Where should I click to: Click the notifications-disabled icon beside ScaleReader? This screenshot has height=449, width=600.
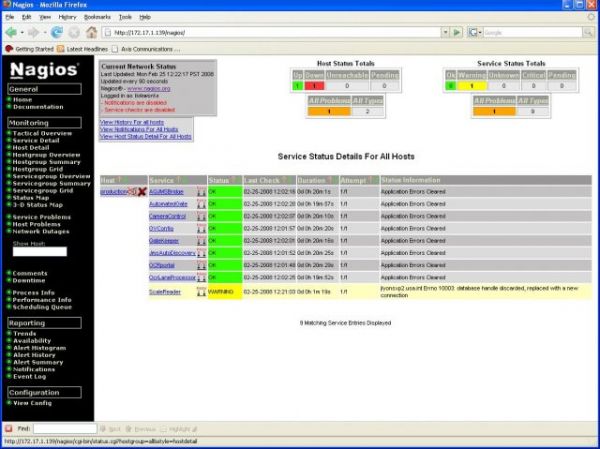pyautogui.click(x=201, y=291)
